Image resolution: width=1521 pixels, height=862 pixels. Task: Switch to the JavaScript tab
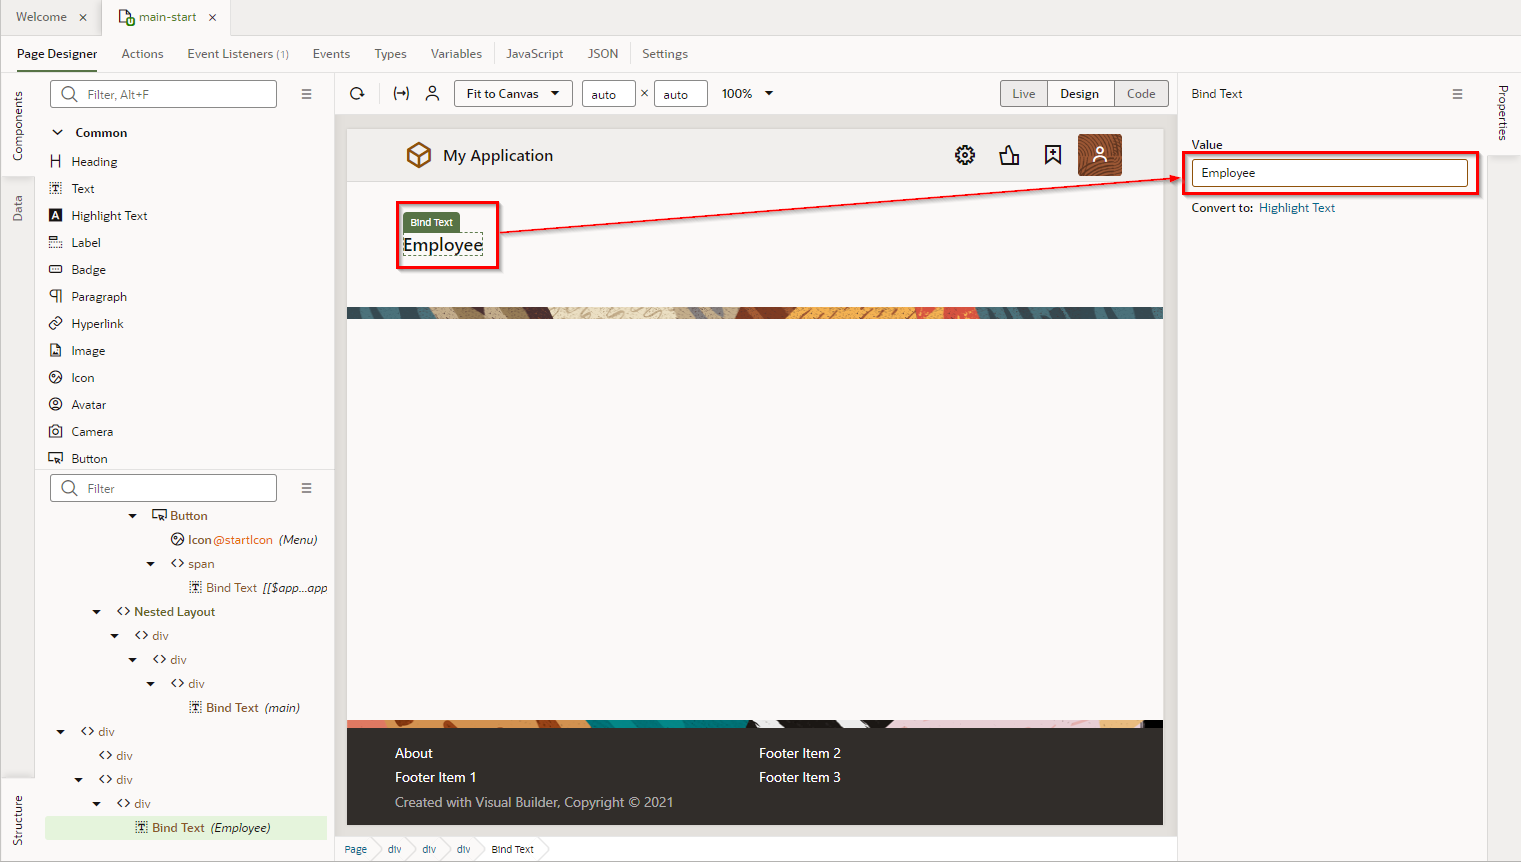534,54
